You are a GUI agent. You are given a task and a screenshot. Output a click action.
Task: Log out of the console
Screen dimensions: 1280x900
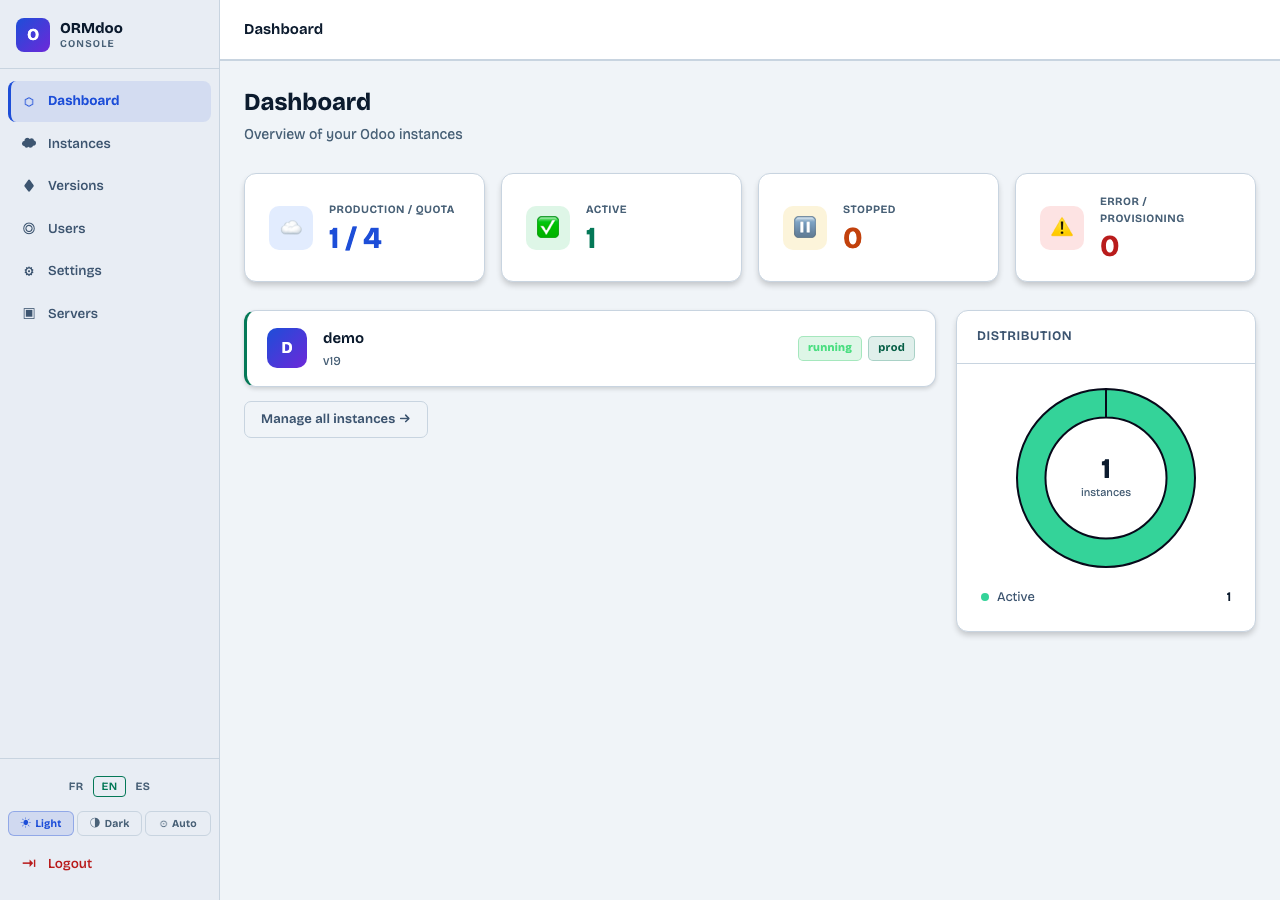click(x=110, y=863)
